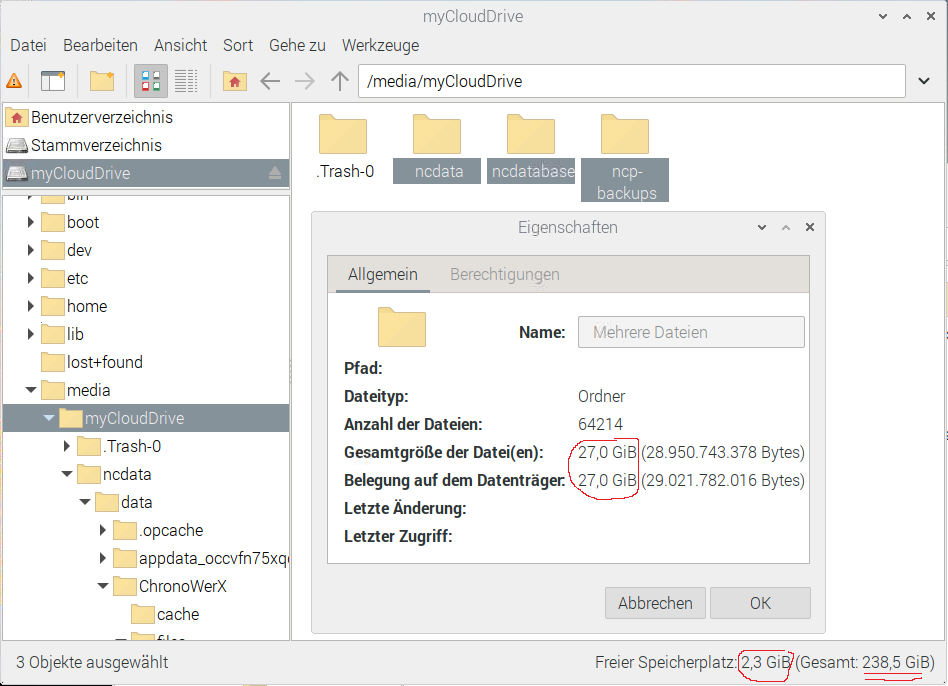Open a new window via toolbar icon
The width and height of the screenshot is (948, 686).
[52, 81]
